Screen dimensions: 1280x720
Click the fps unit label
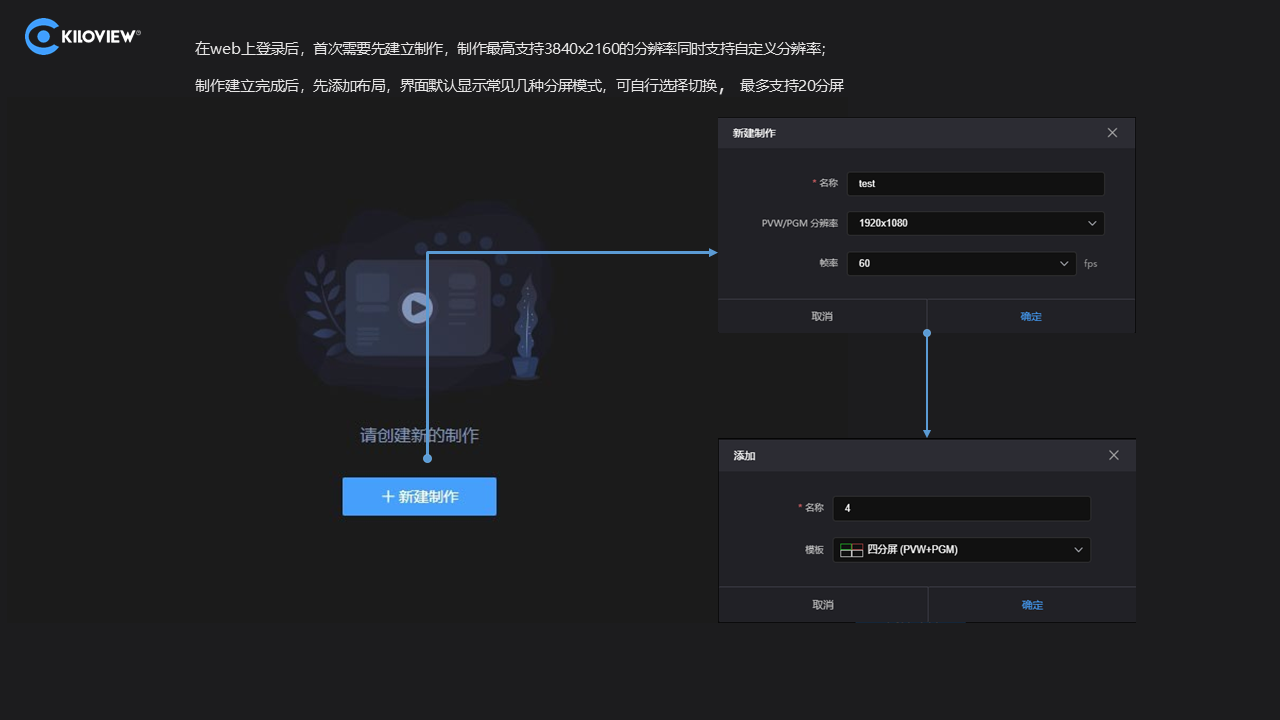click(x=1091, y=264)
